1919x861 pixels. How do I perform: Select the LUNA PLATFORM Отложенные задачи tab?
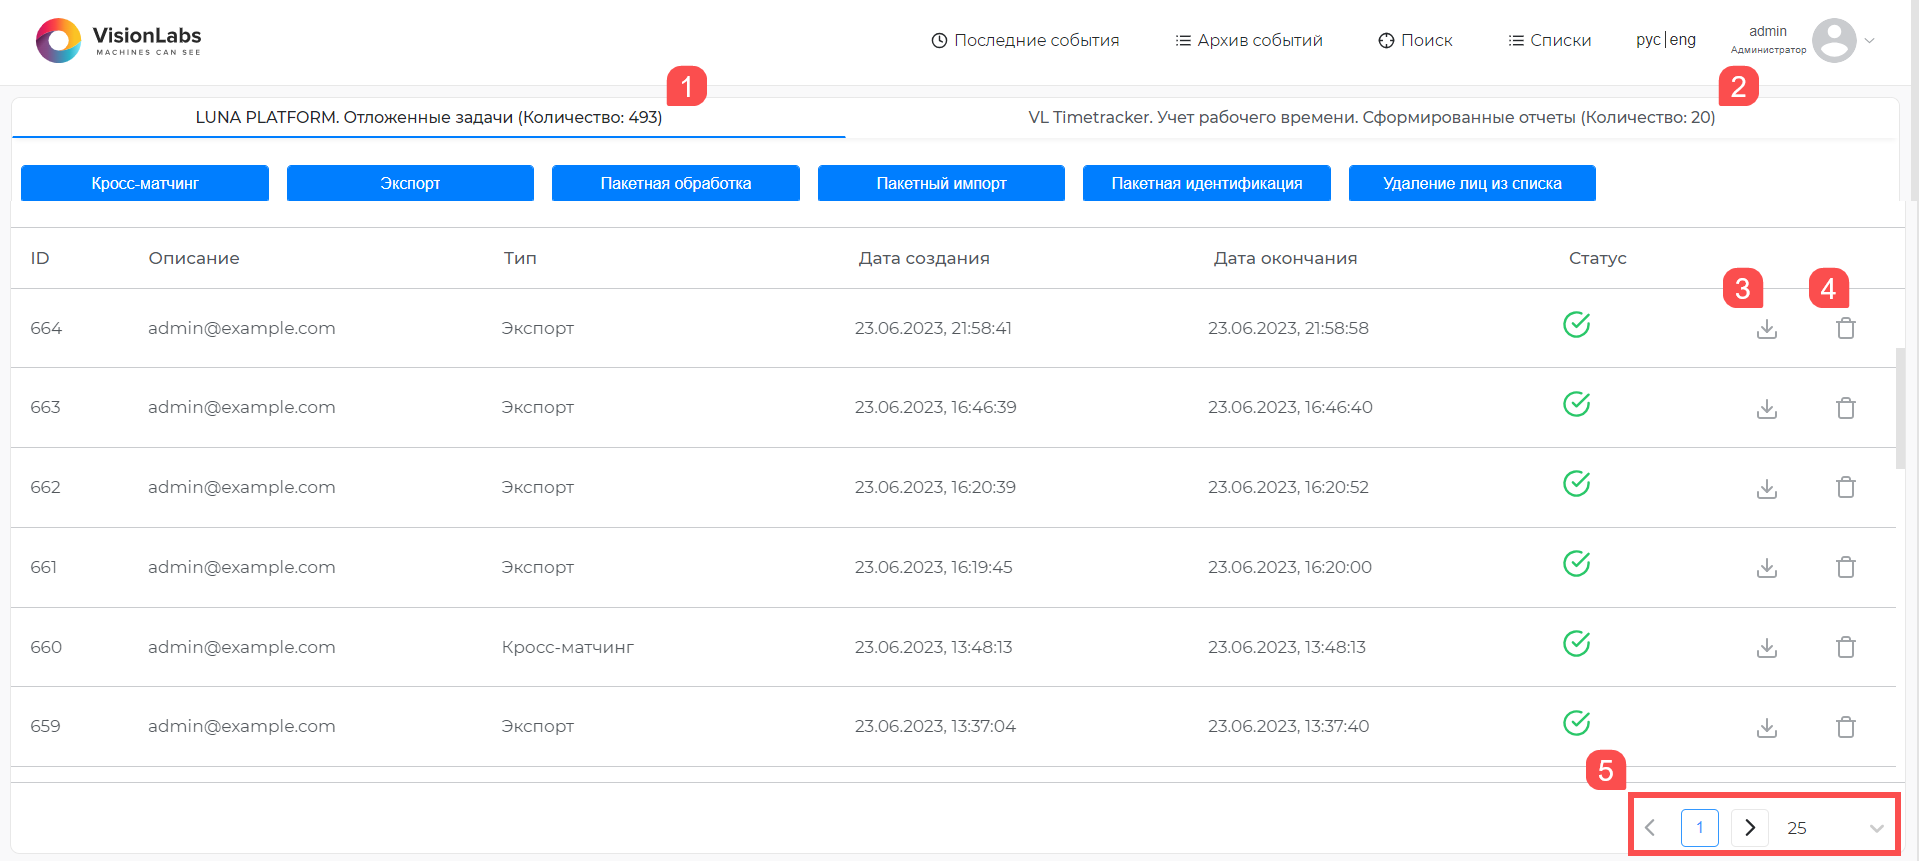(x=428, y=117)
